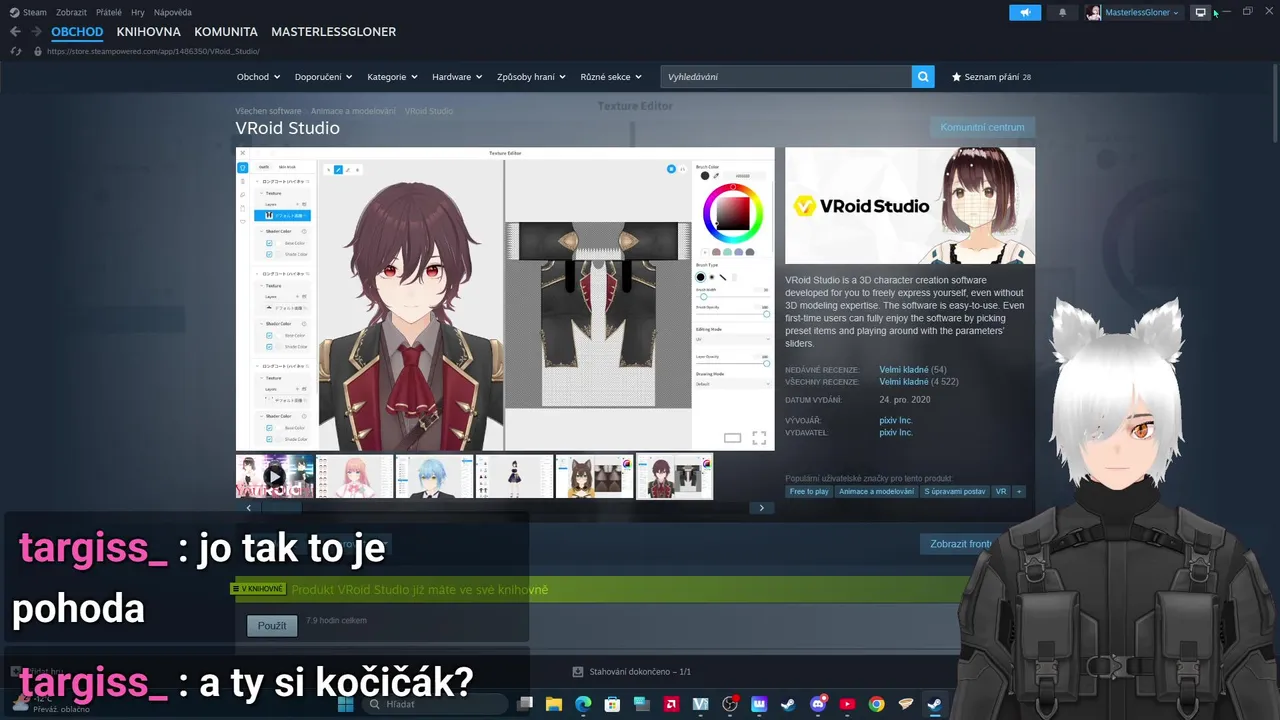Click the Zobrazit frontu button
This screenshot has width=1280, height=720.
click(x=960, y=544)
